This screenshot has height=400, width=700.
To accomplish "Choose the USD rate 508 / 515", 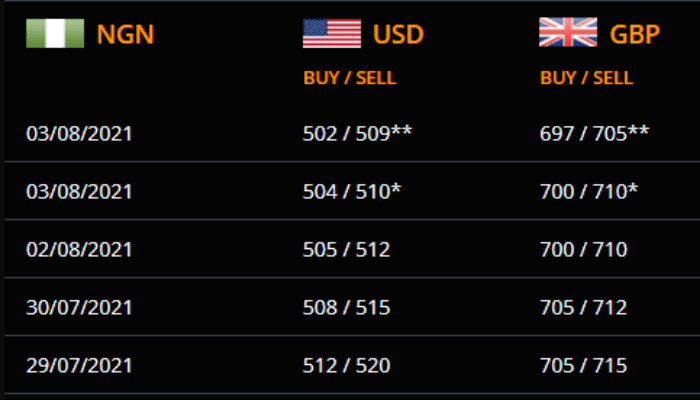I will click(346, 307).
